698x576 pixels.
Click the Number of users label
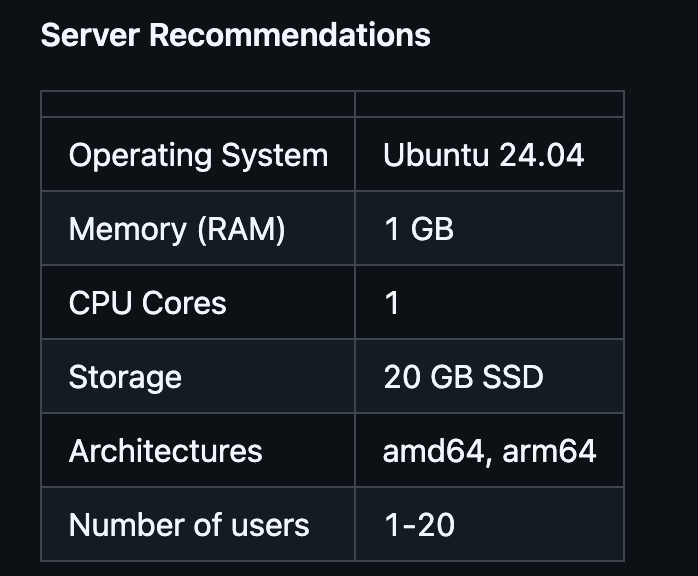pos(189,525)
